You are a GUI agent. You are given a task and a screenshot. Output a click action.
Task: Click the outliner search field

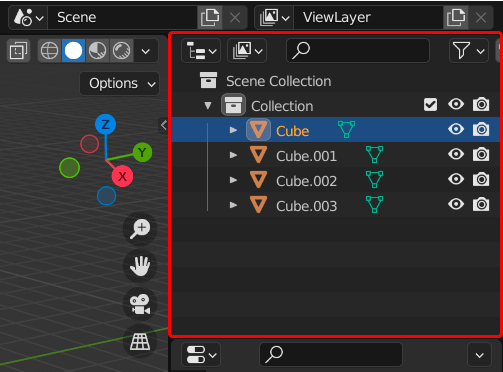(358, 51)
